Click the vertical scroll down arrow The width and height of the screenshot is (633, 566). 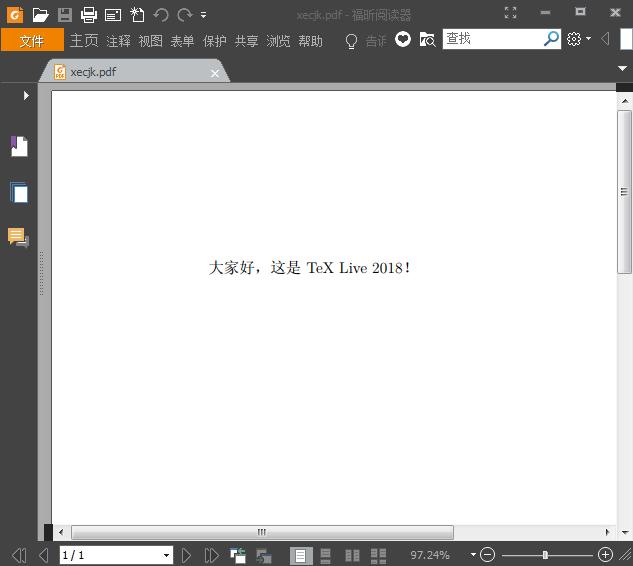[x=625, y=532]
